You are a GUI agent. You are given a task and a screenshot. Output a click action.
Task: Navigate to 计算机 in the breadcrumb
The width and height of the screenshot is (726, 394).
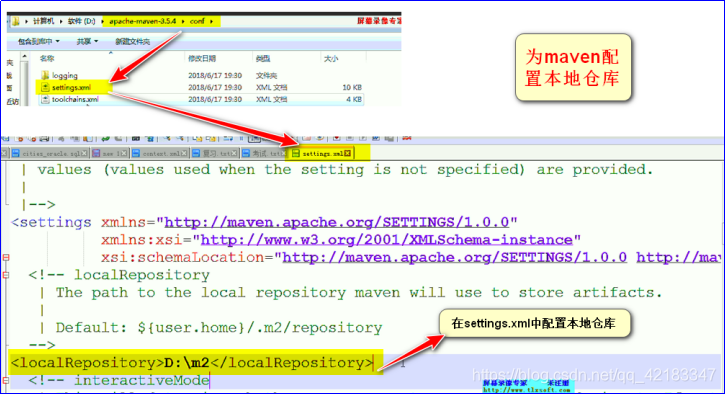point(44,21)
